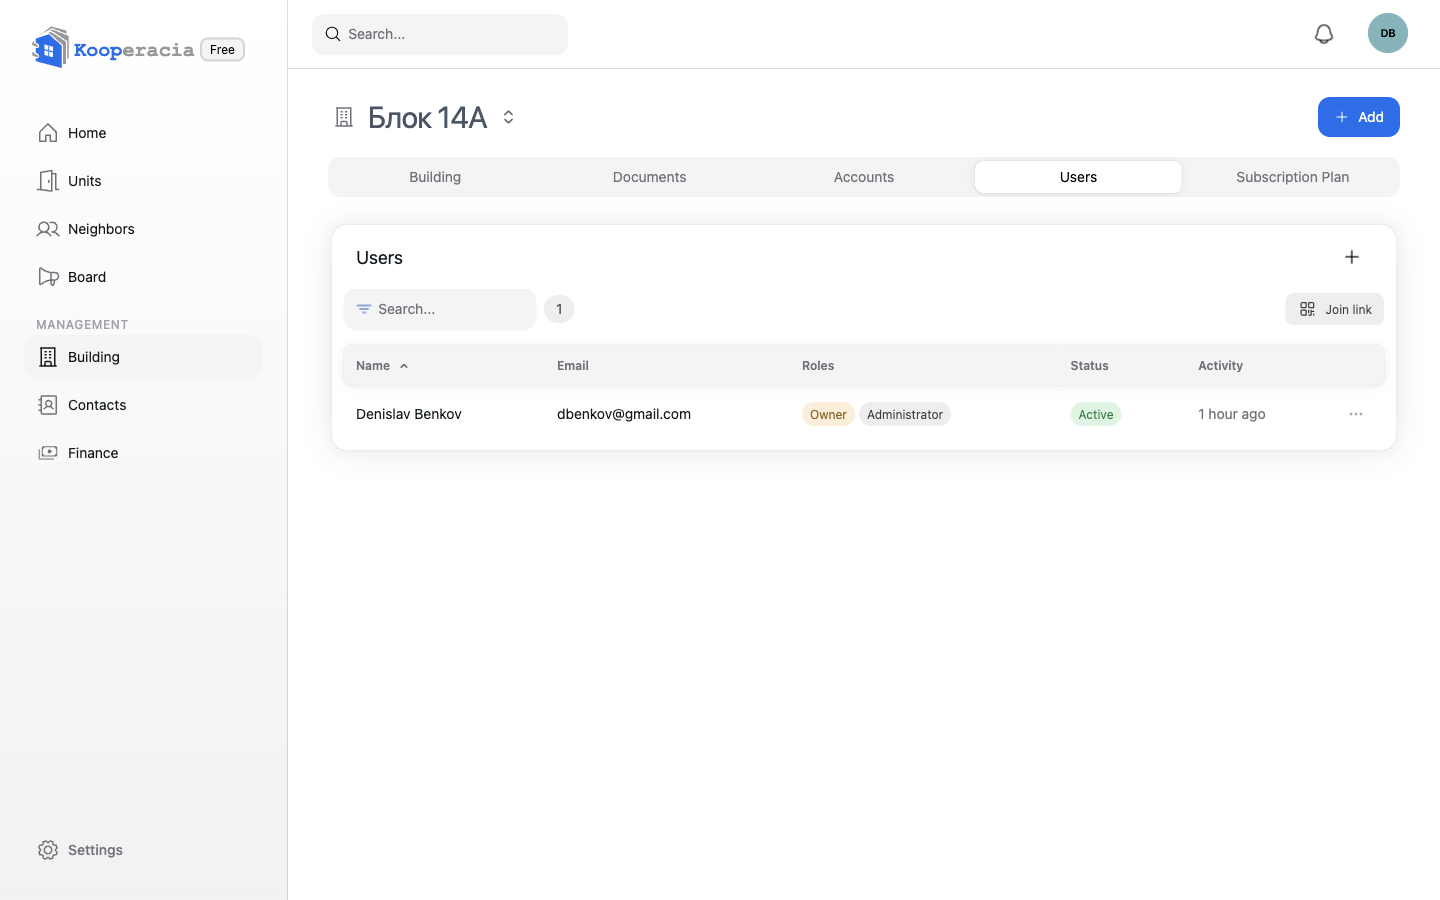This screenshot has width=1440, height=900.
Task: Click the Email column header
Action: (x=573, y=366)
